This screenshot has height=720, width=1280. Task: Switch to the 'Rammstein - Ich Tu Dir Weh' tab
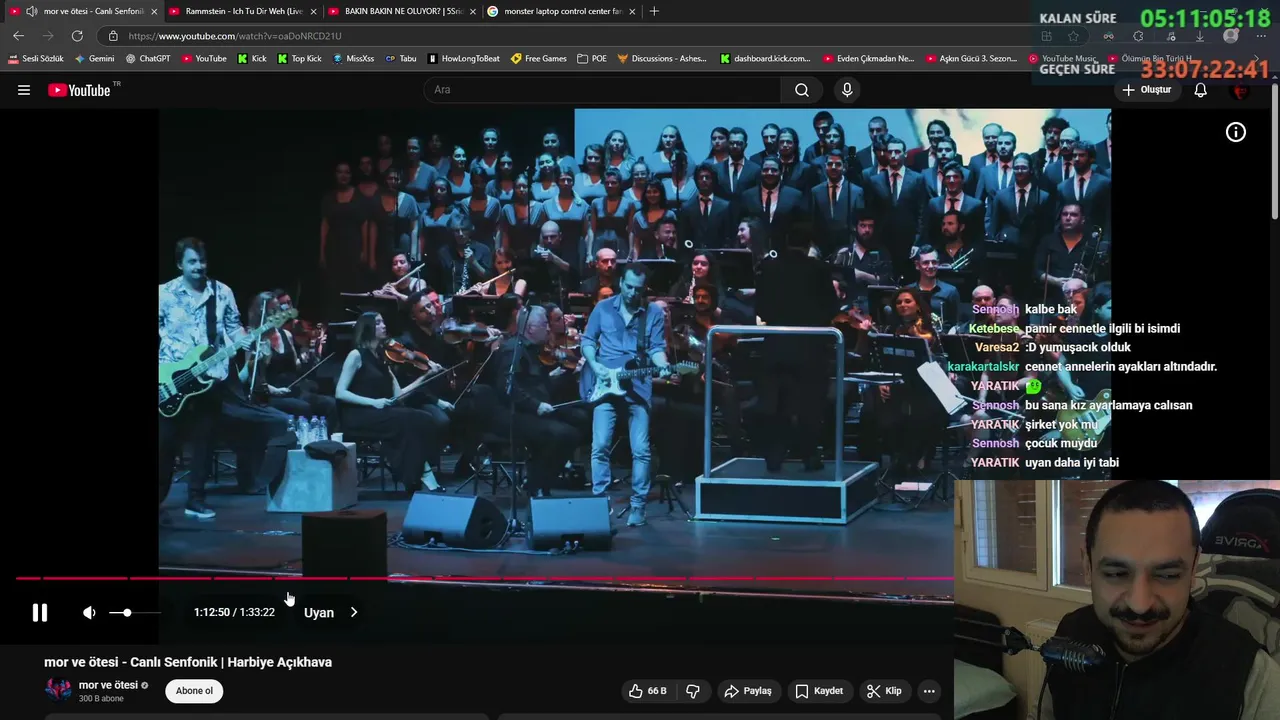click(x=244, y=11)
